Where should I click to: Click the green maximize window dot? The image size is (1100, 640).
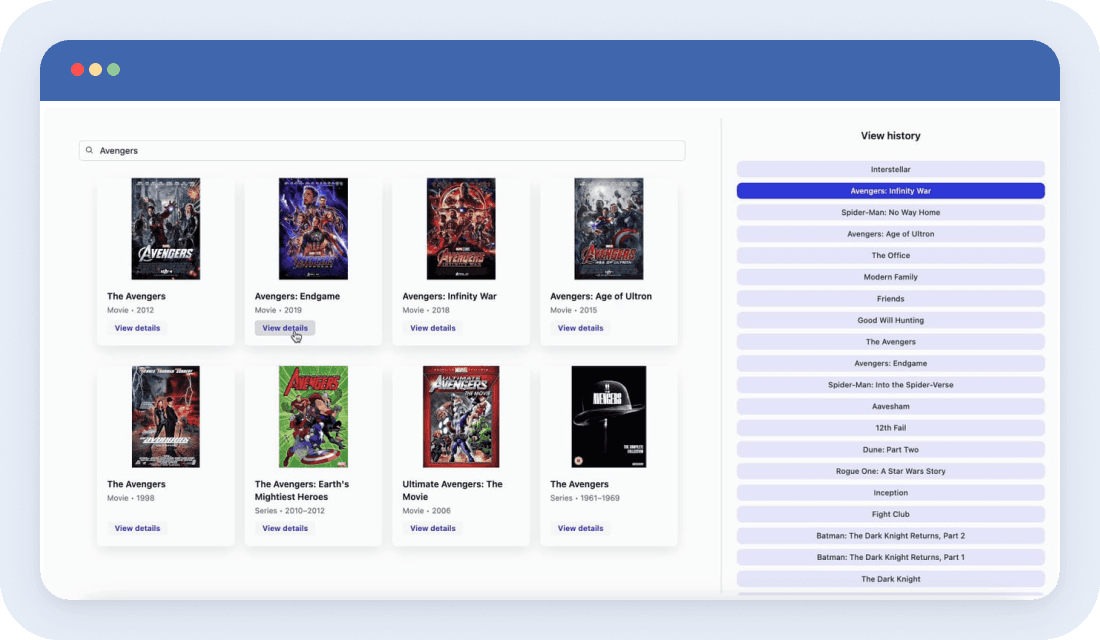point(113,70)
